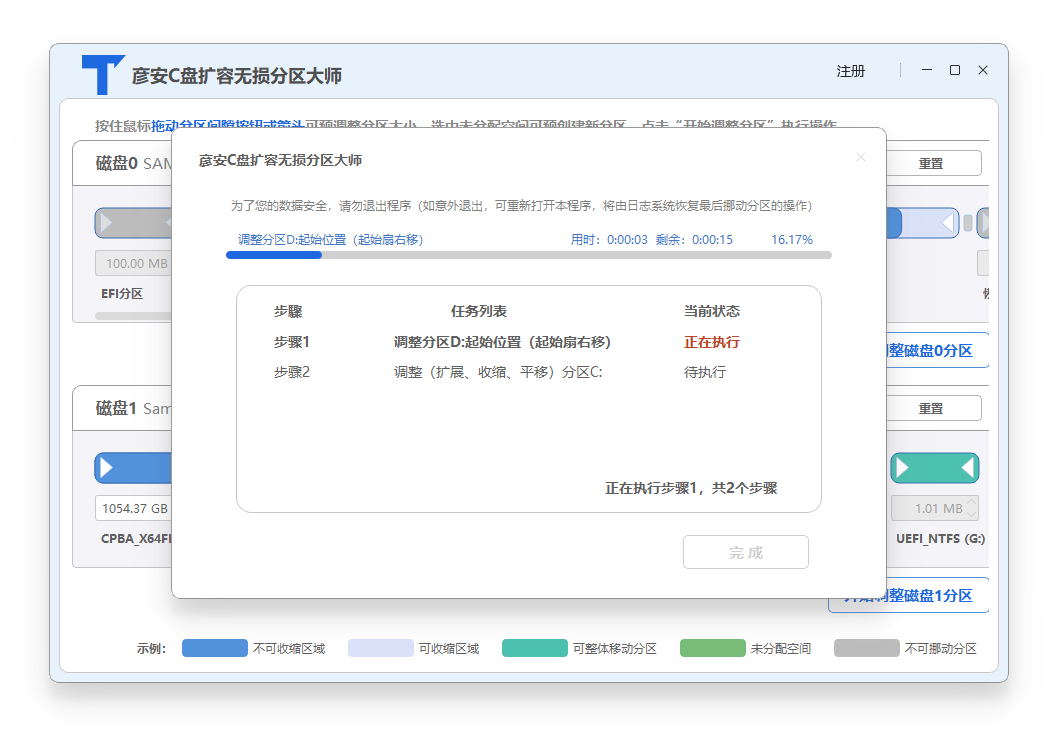Close the progress dialog with its X

861,157
